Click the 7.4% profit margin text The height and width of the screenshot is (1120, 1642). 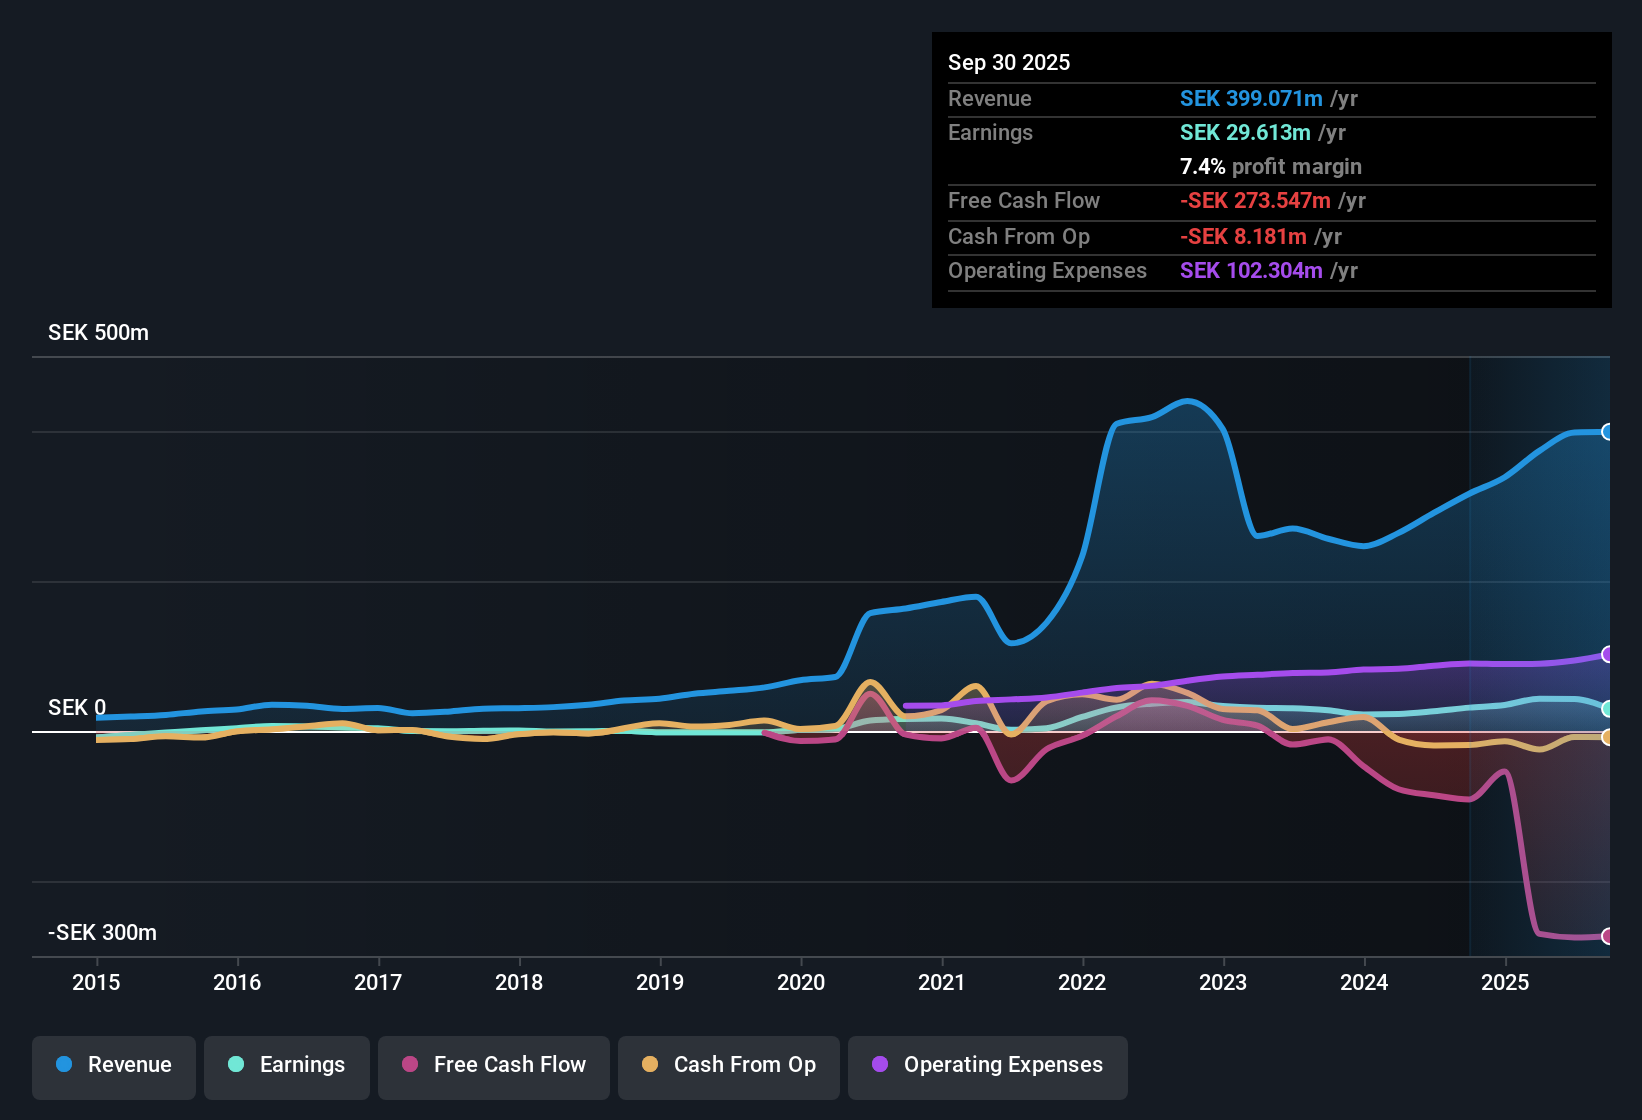click(1270, 167)
